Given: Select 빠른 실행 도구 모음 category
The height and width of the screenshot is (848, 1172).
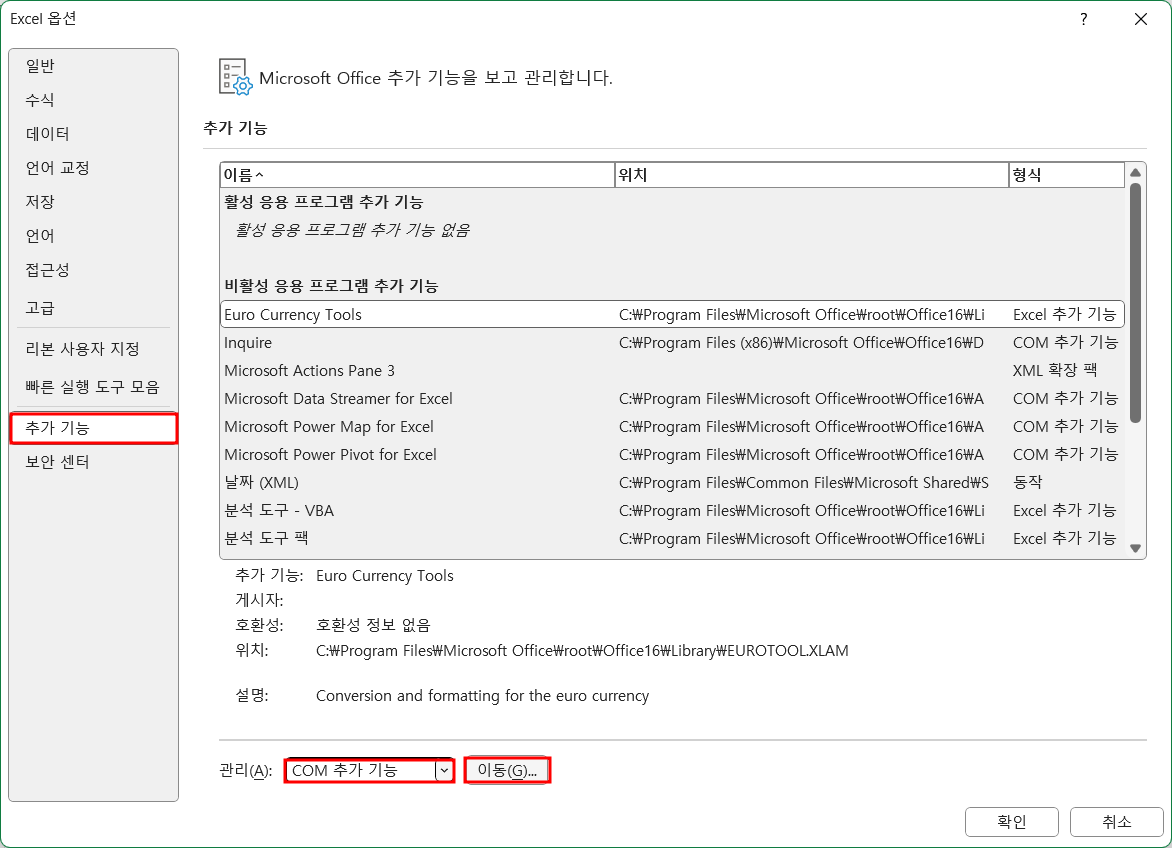Looking at the screenshot, I should pos(93,387).
